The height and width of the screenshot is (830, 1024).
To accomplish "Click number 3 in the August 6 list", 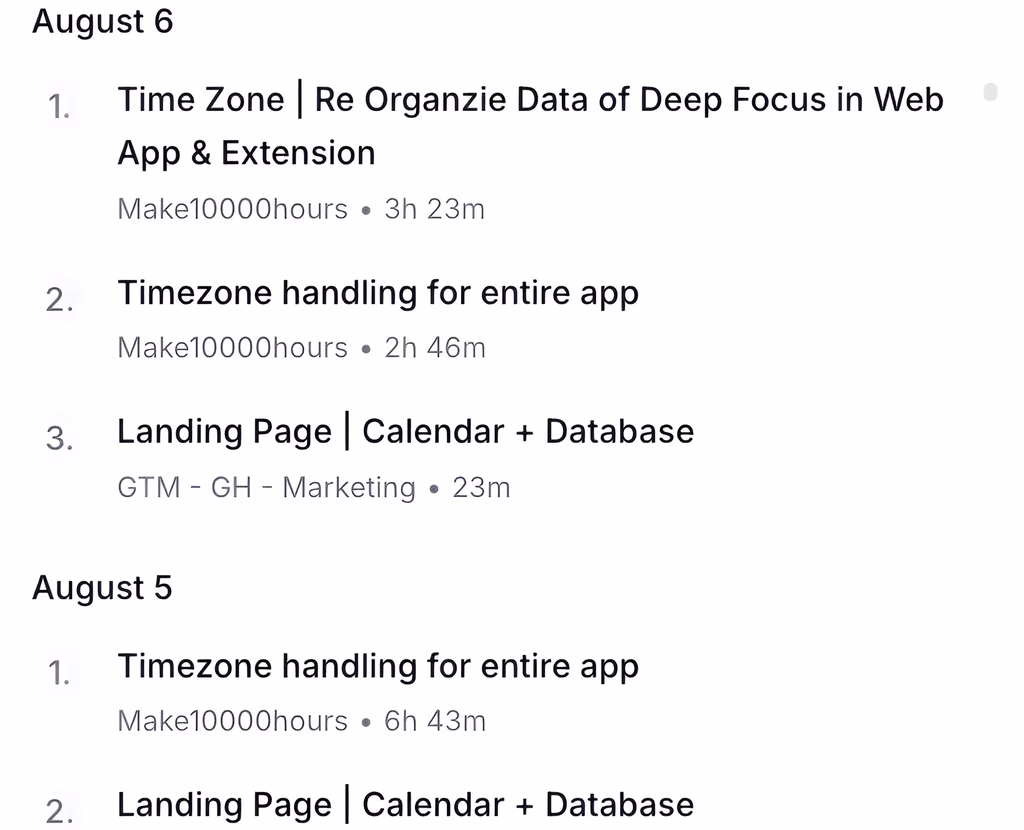I will pos(59,439).
